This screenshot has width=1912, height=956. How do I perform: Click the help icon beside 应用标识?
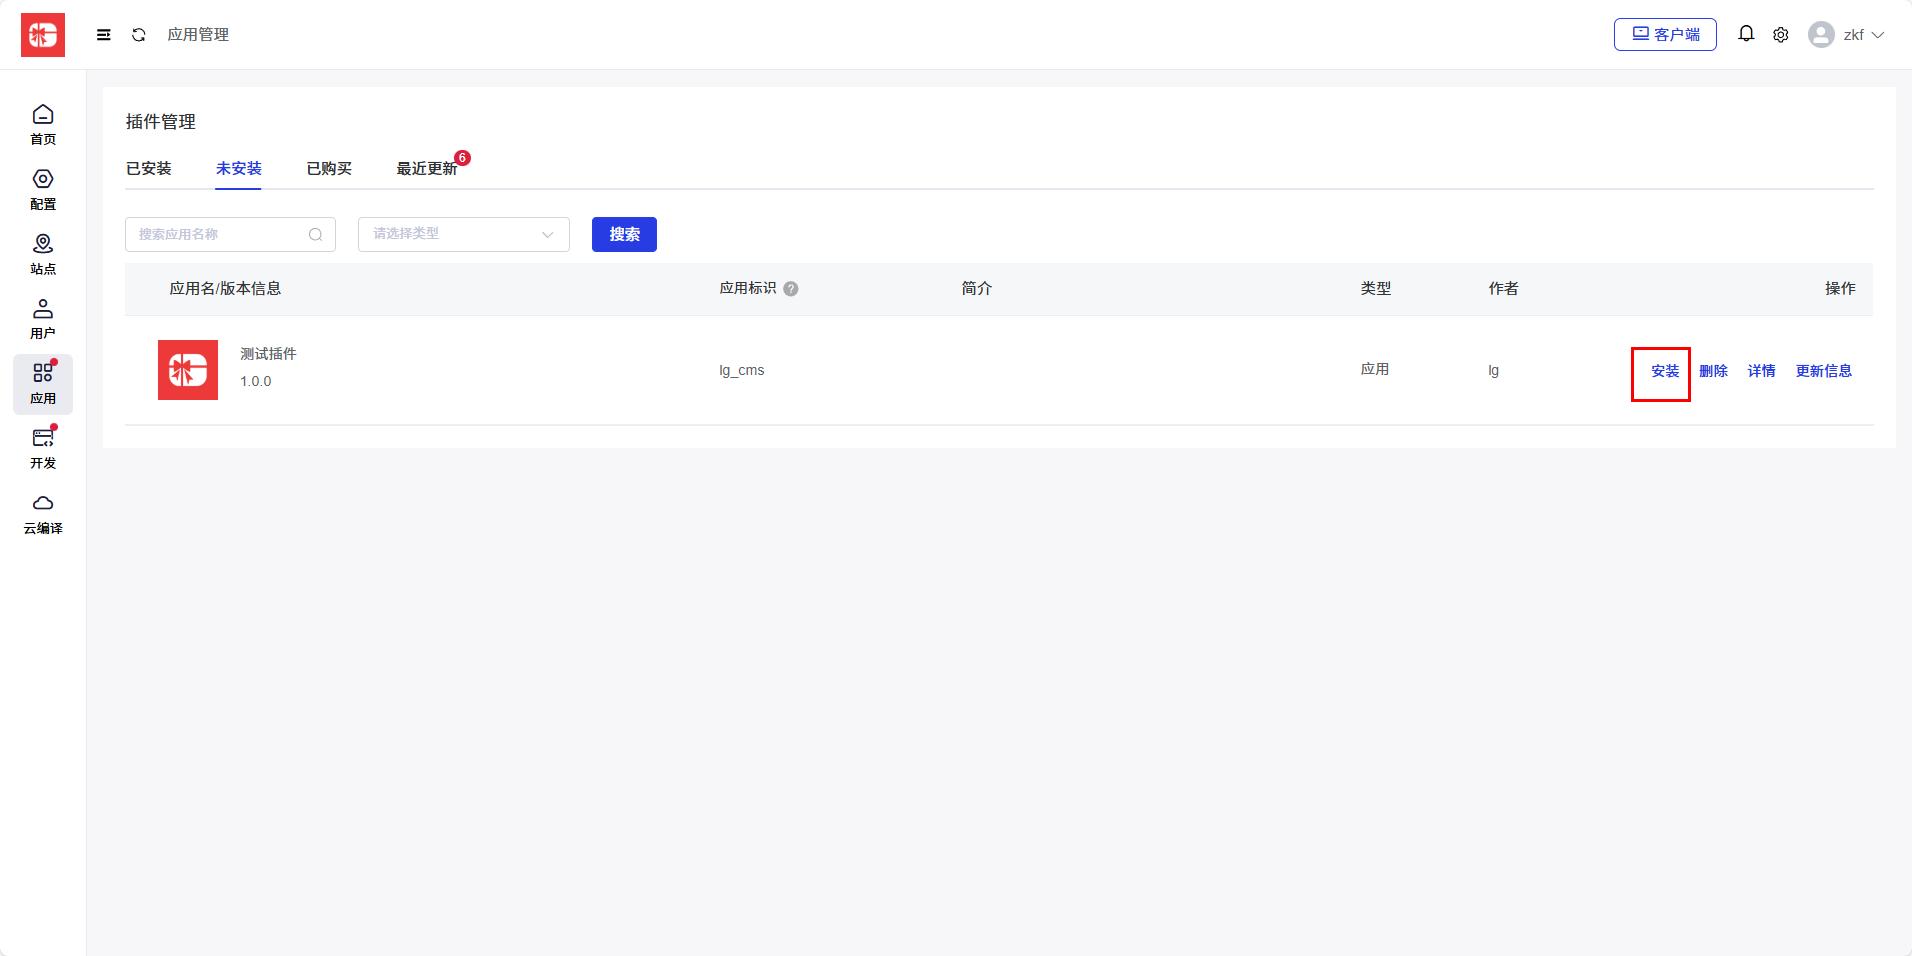point(791,289)
